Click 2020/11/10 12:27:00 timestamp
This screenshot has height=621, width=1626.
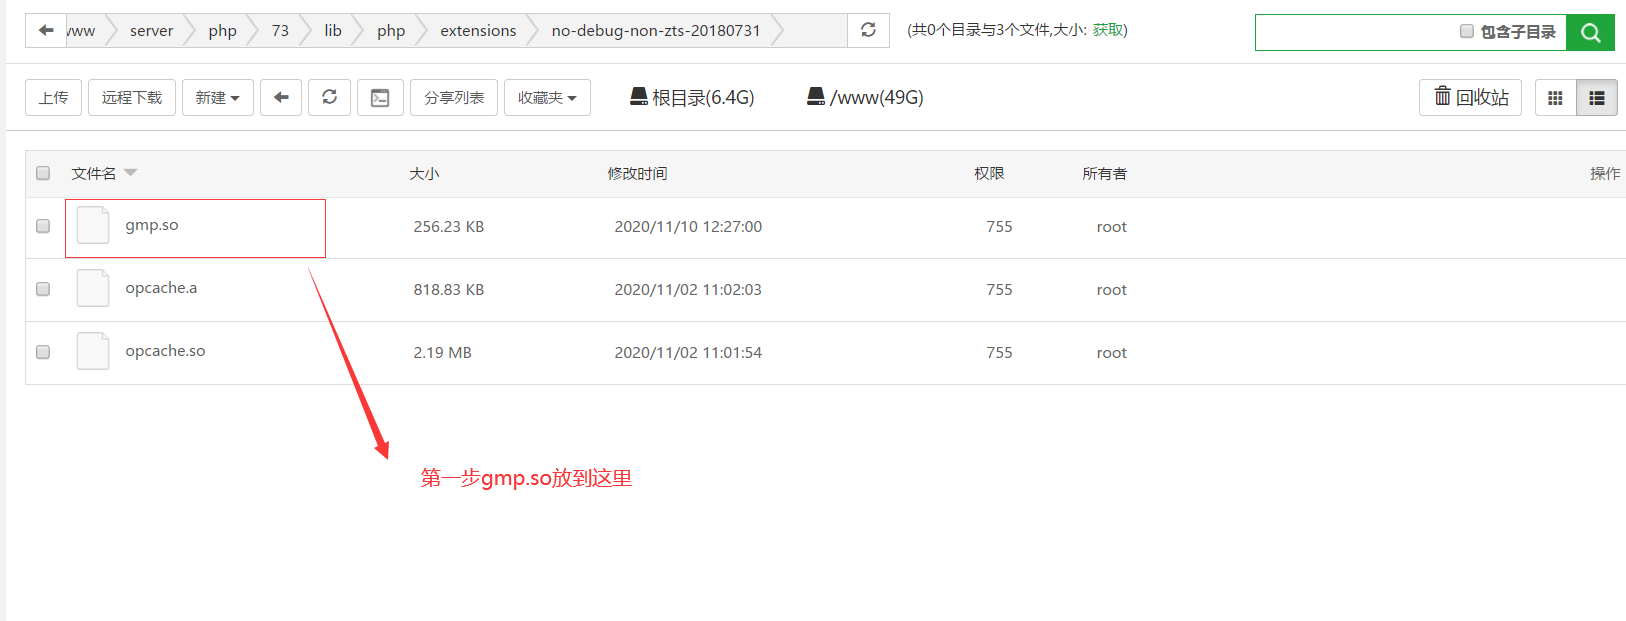coord(688,227)
